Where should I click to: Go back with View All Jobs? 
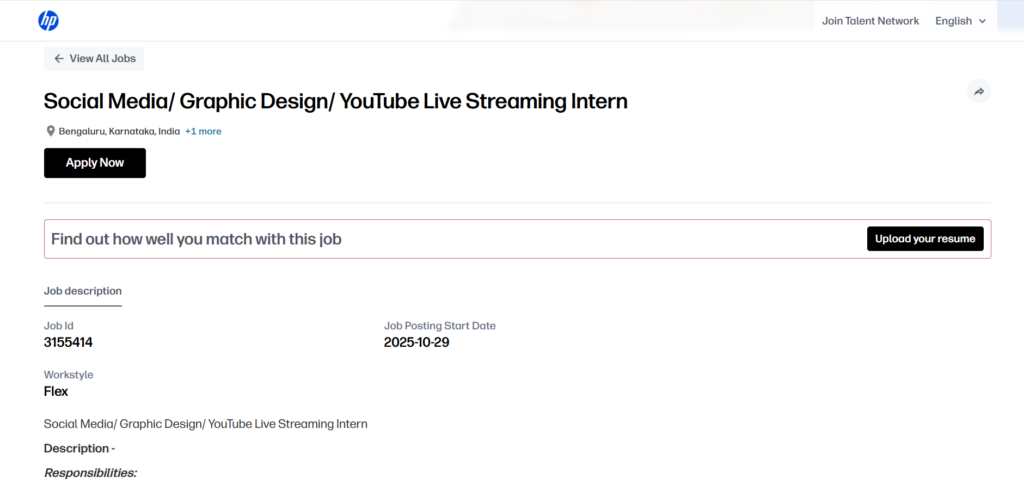pyautogui.click(x=94, y=59)
